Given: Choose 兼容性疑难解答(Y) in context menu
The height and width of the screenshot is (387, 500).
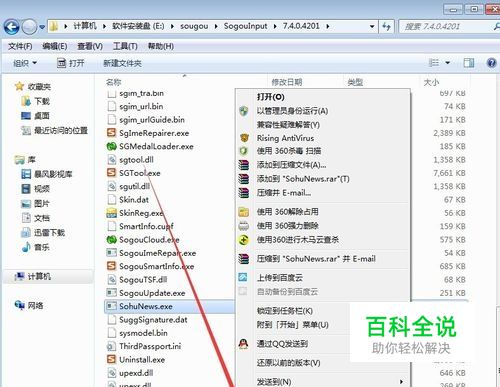Looking at the screenshot, I should (288, 125).
